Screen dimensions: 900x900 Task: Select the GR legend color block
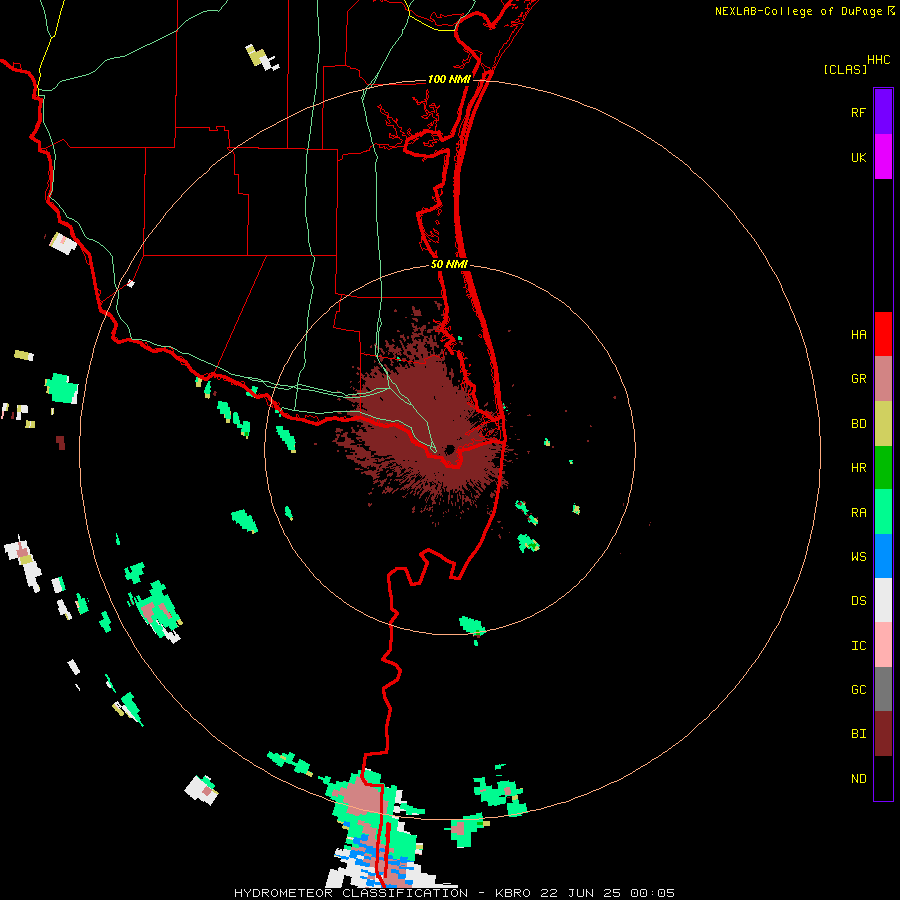883,379
